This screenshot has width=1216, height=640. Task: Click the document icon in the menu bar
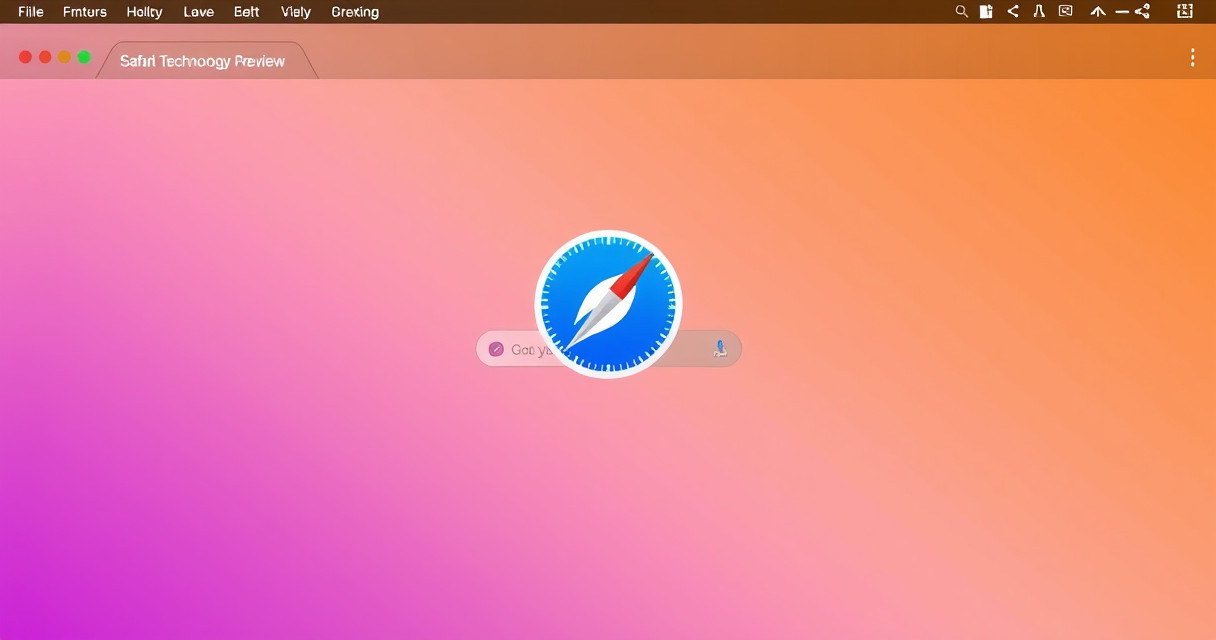click(x=986, y=12)
